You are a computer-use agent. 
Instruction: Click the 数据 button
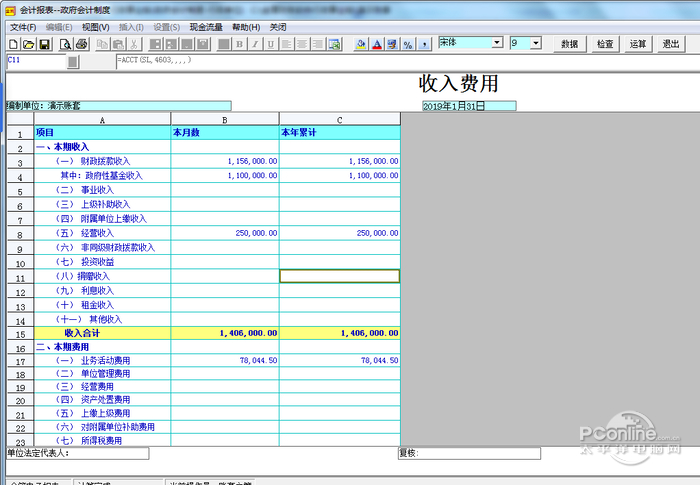[x=570, y=44]
